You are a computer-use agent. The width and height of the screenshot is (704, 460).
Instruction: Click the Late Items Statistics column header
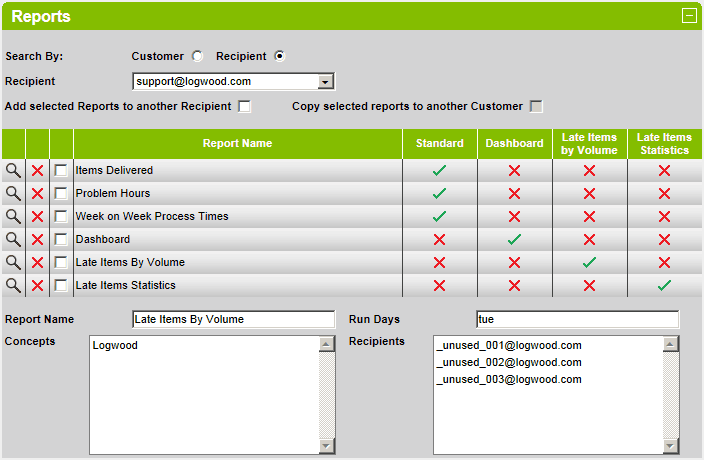coord(664,144)
